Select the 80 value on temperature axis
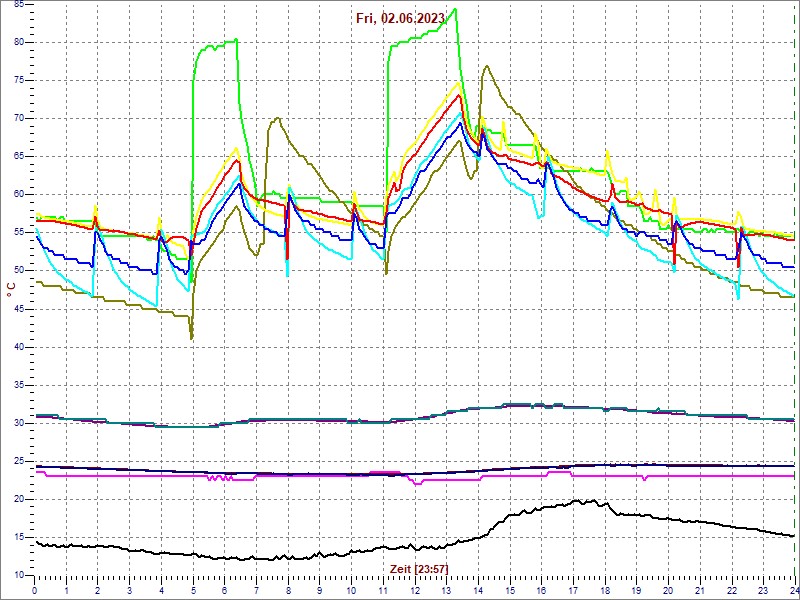800x600 pixels. [18, 43]
